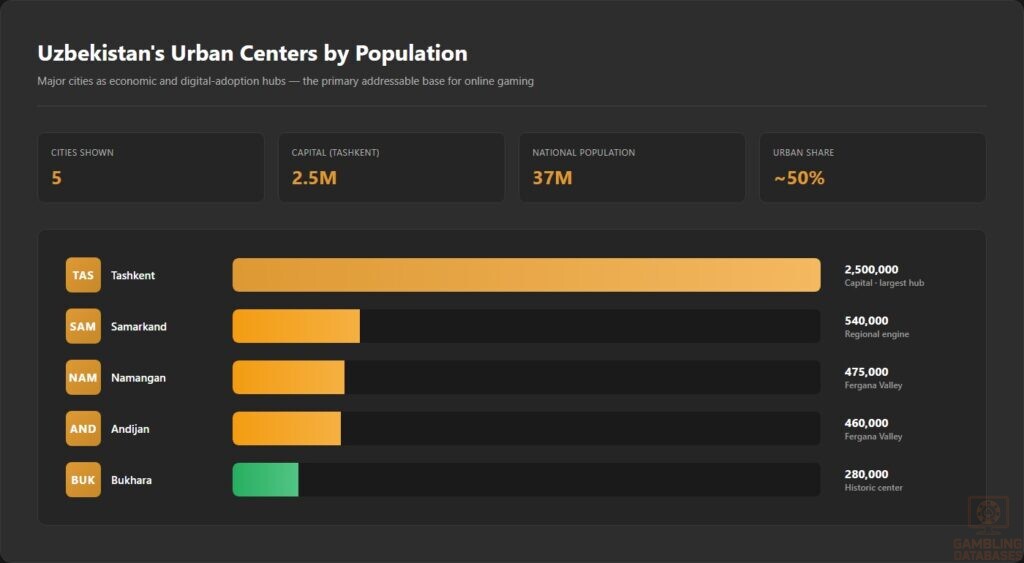Click the ~50% urban share figure
The image size is (1024, 563).
(x=799, y=178)
